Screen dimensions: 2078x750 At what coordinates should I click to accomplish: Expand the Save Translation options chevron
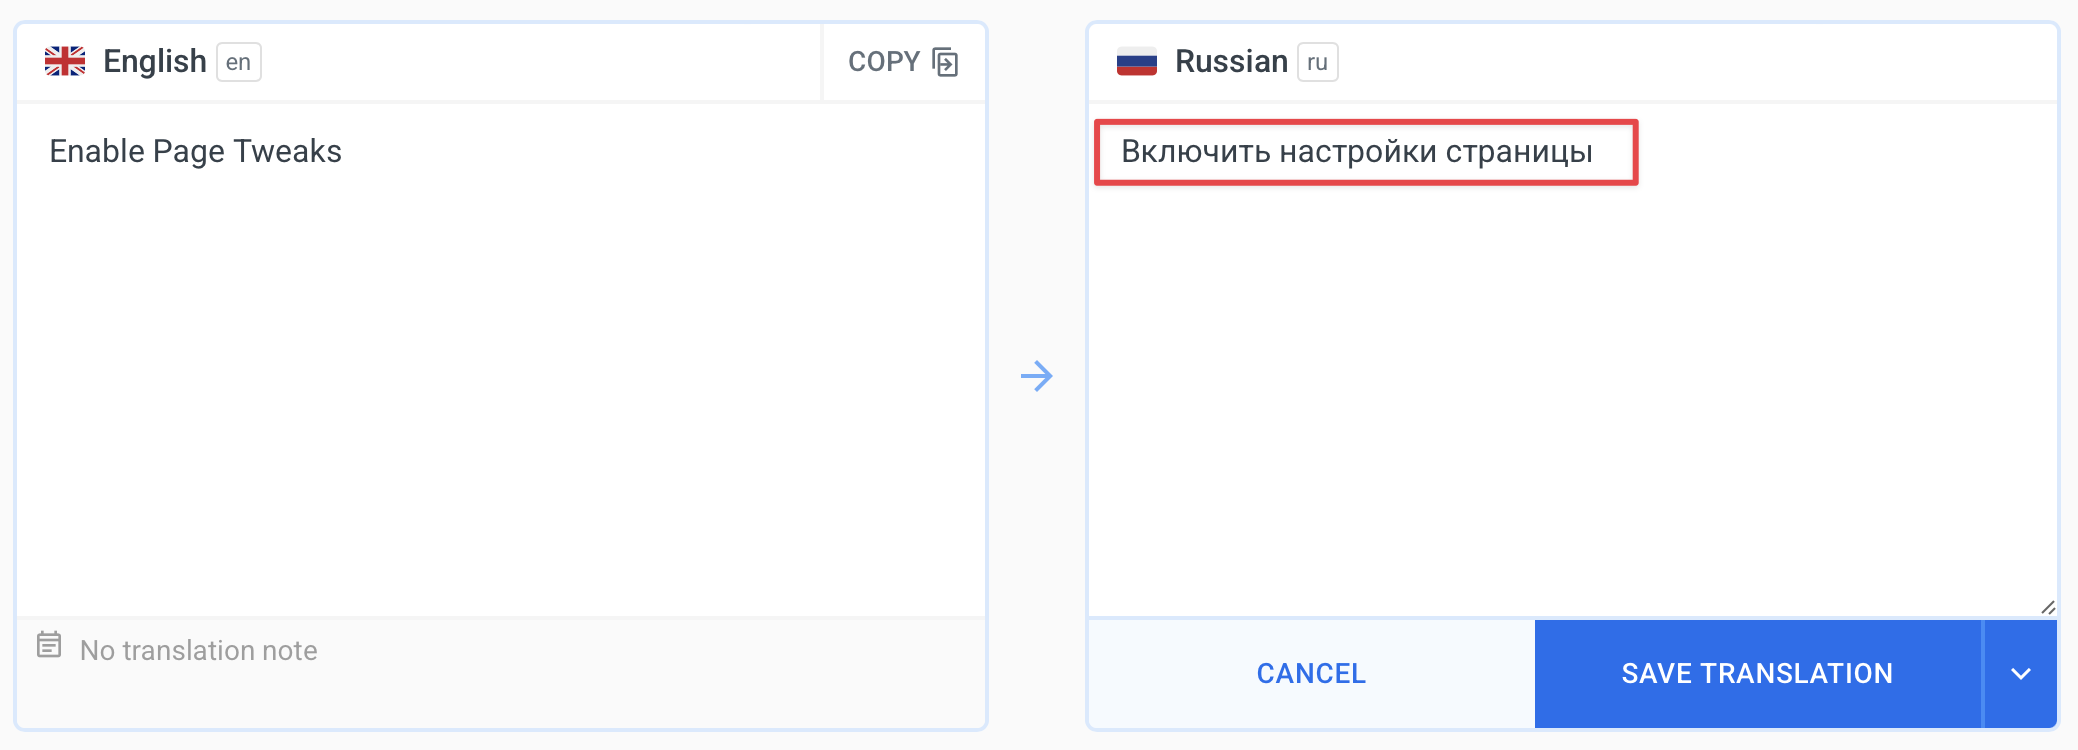[2020, 674]
